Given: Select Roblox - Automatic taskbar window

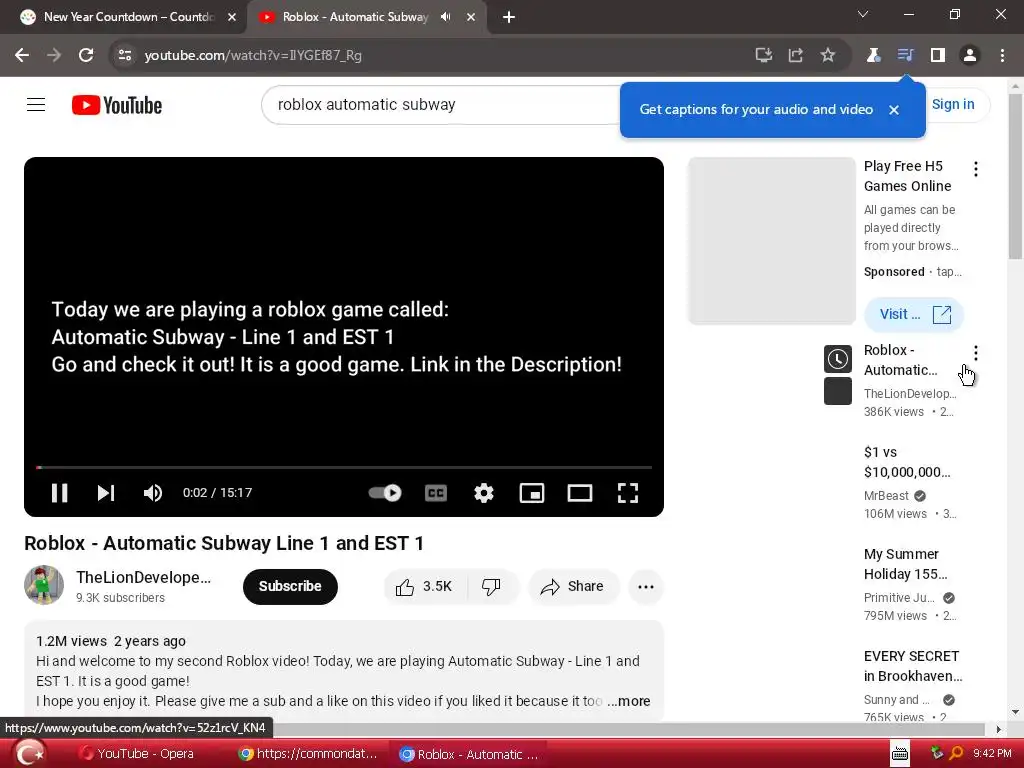Looking at the screenshot, I should tap(470, 754).
